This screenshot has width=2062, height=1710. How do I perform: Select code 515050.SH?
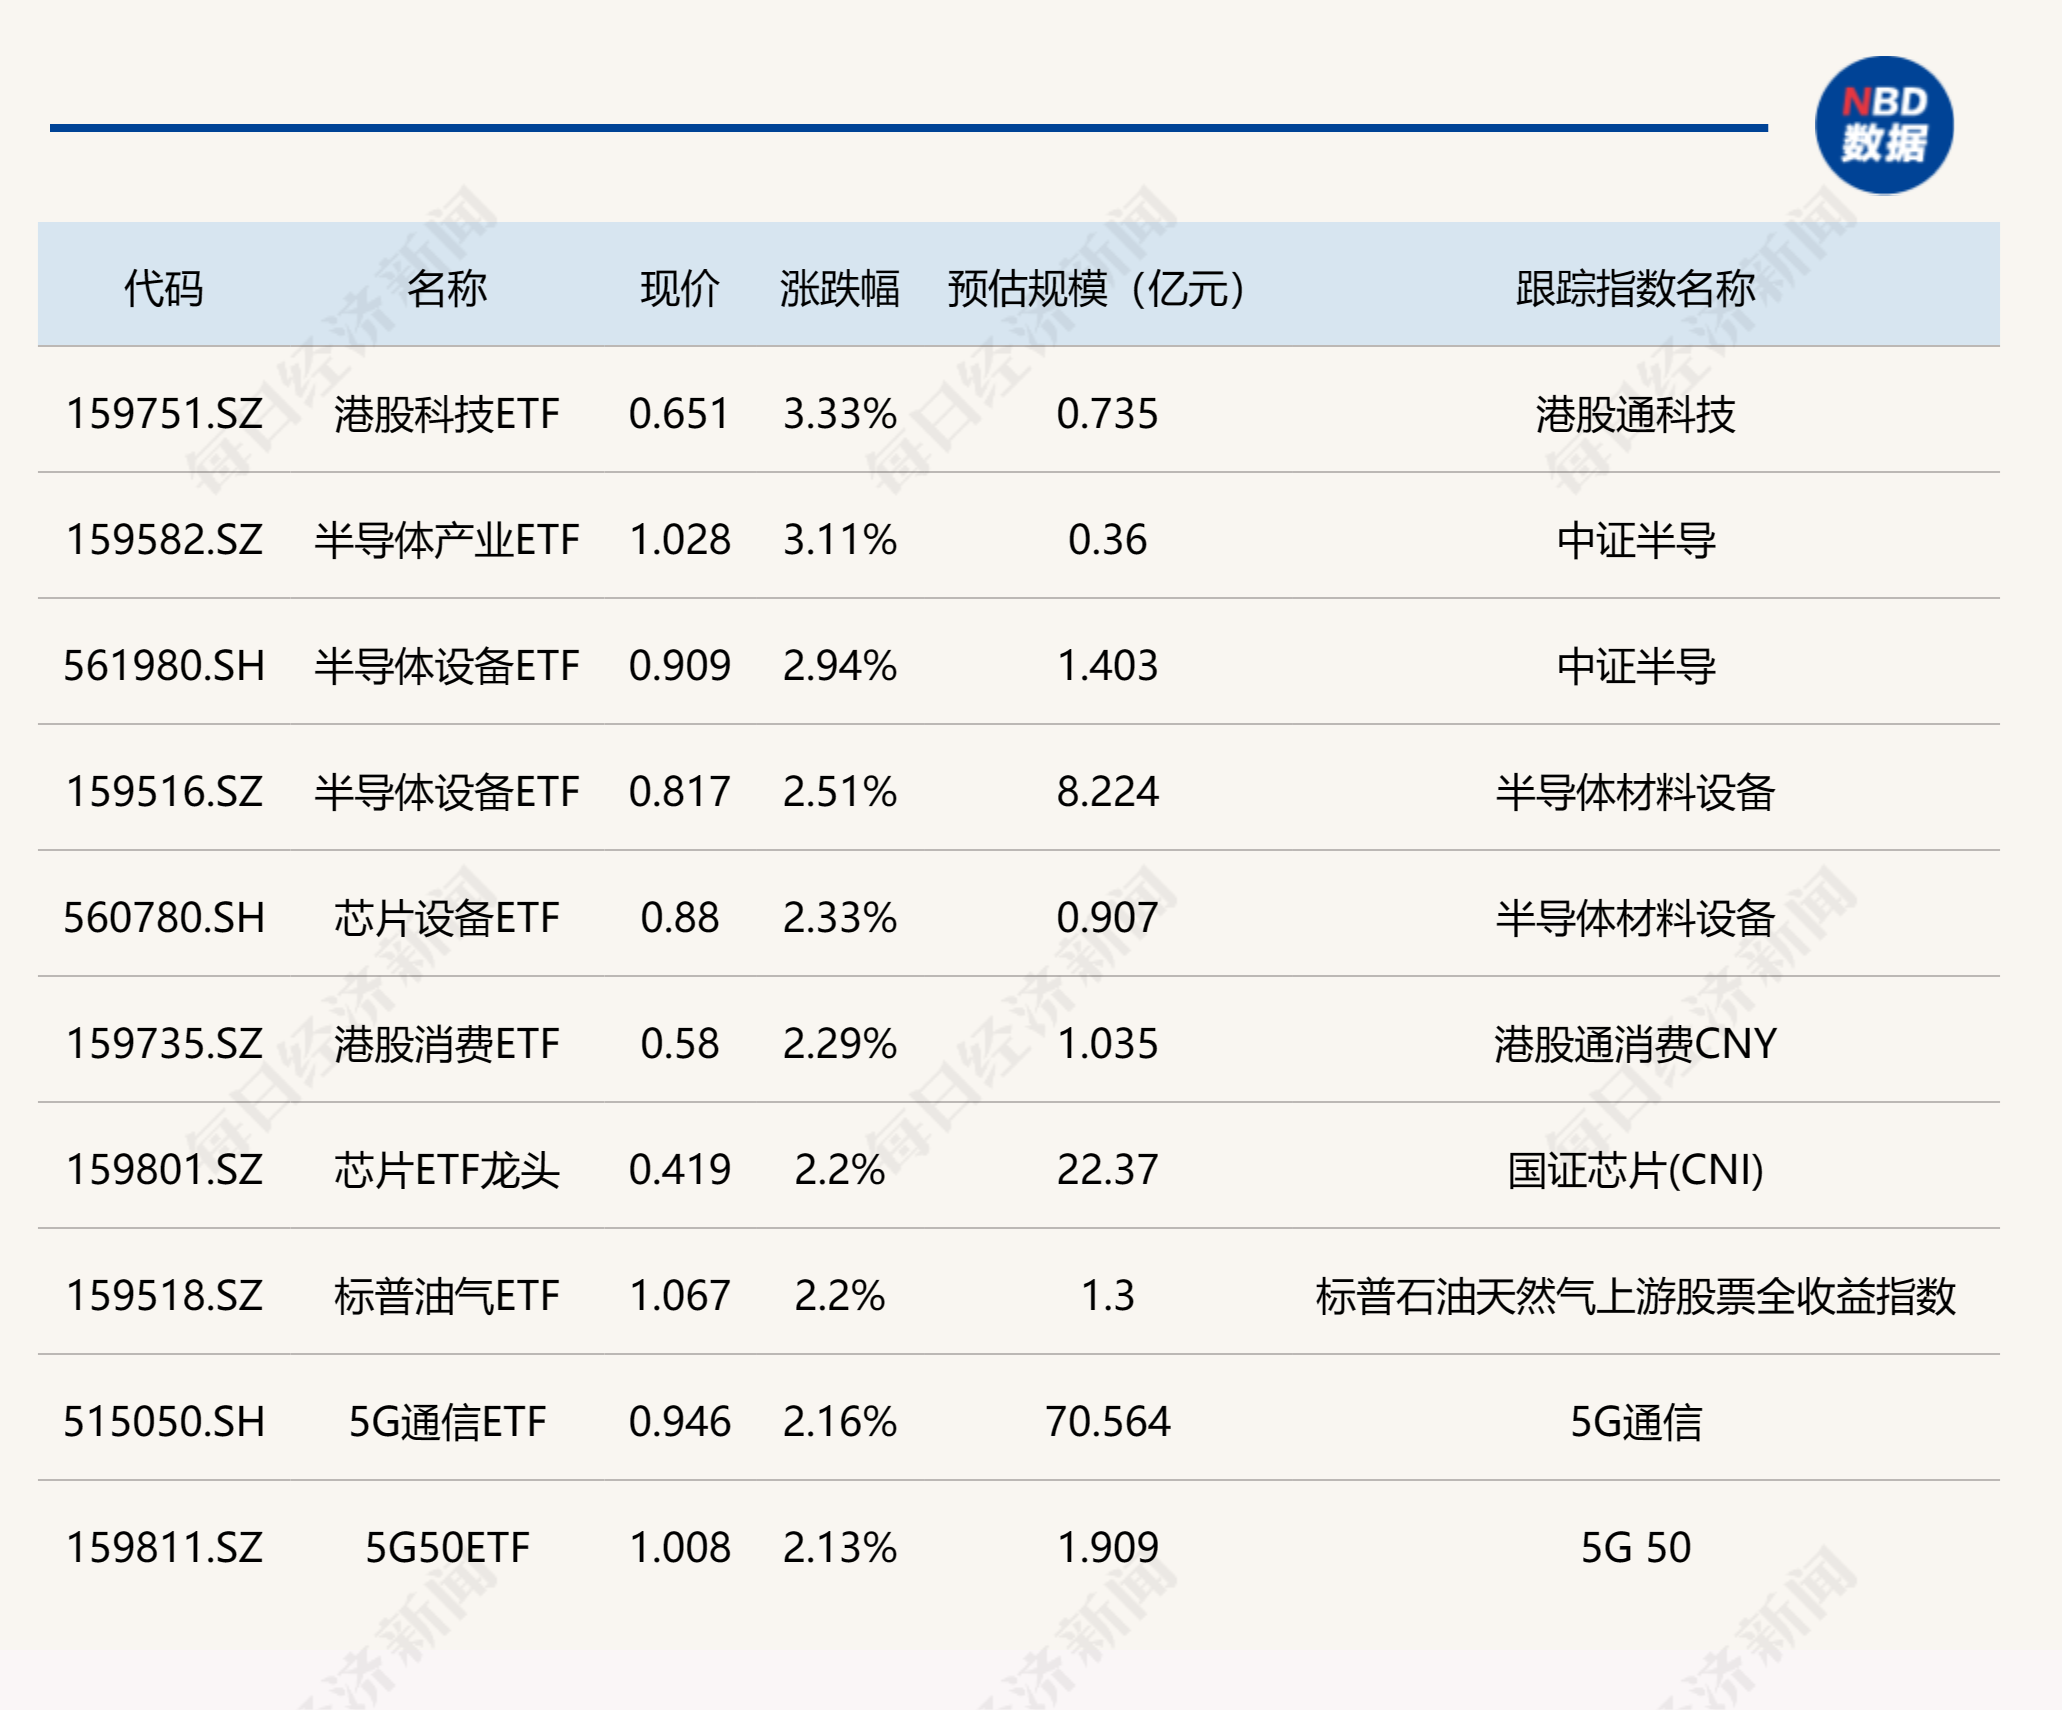164,1422
